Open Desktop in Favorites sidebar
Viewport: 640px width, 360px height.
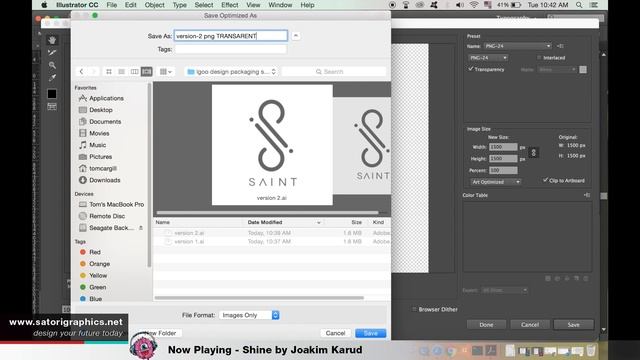[101, 110]
